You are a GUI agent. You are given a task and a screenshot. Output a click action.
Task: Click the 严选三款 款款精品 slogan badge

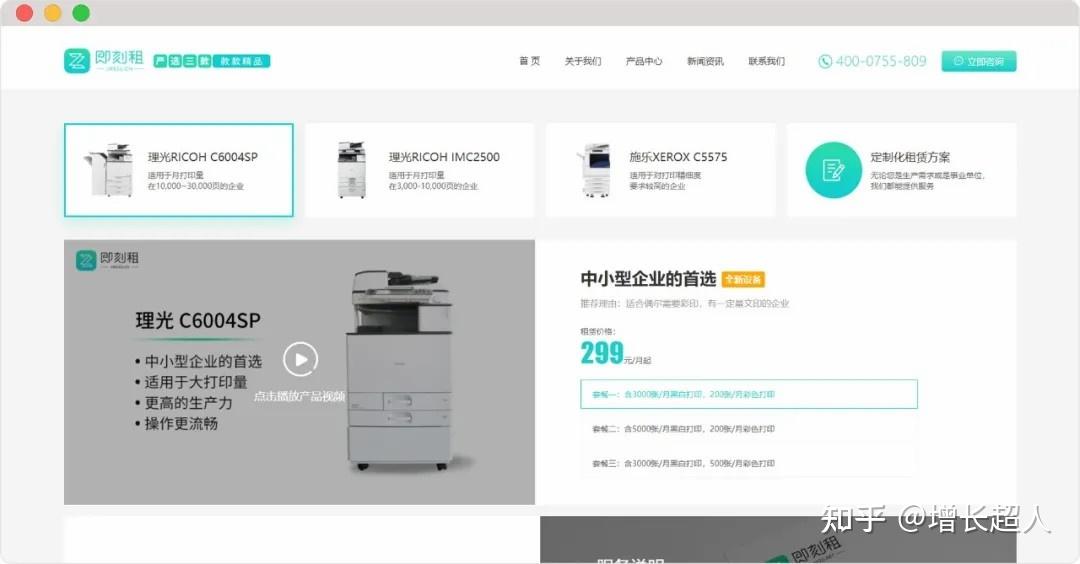click(x=211, y=61)
